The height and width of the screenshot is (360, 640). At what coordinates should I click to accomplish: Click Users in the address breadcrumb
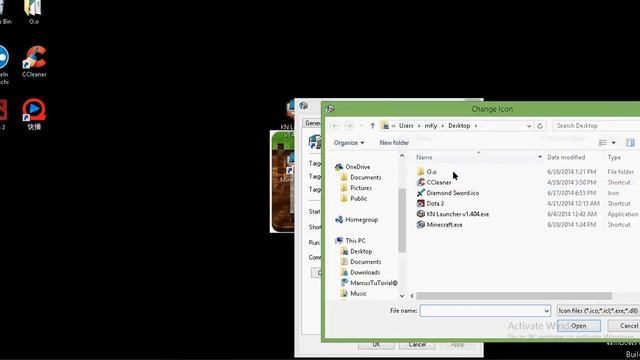point(406,126)
